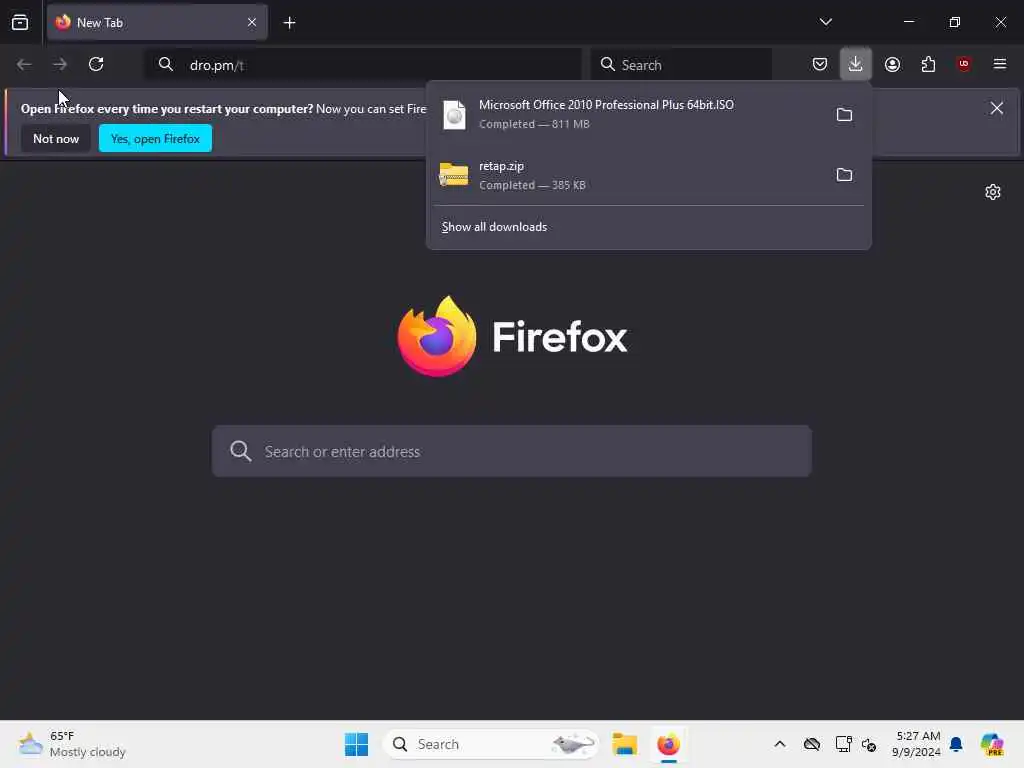Screen dimensions: 1024x768
Task: Reload the current page
Action: click(x=96, y=64)
